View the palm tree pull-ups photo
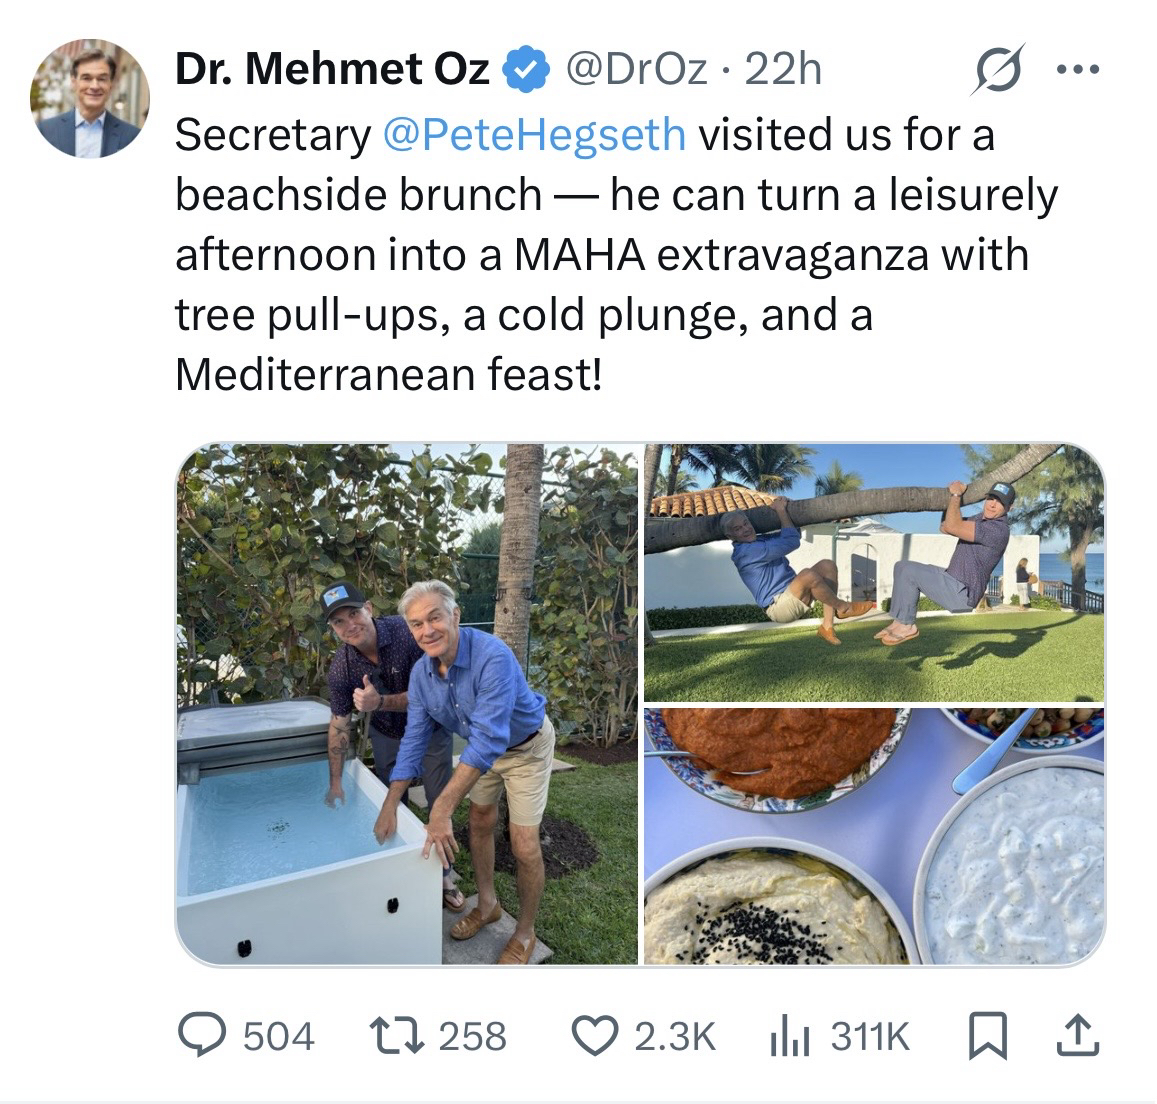This screenshot has height=1104, width=1157. (x=874, y=572)
